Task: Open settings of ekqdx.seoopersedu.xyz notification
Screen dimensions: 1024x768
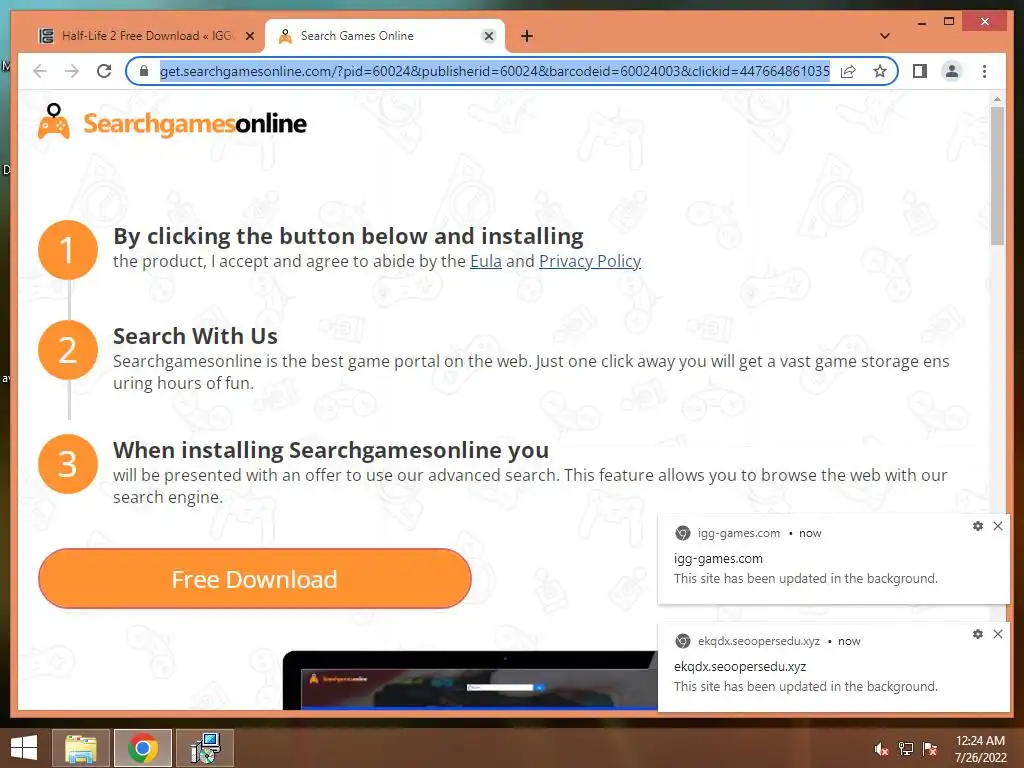Action: [x=978, y=633]
